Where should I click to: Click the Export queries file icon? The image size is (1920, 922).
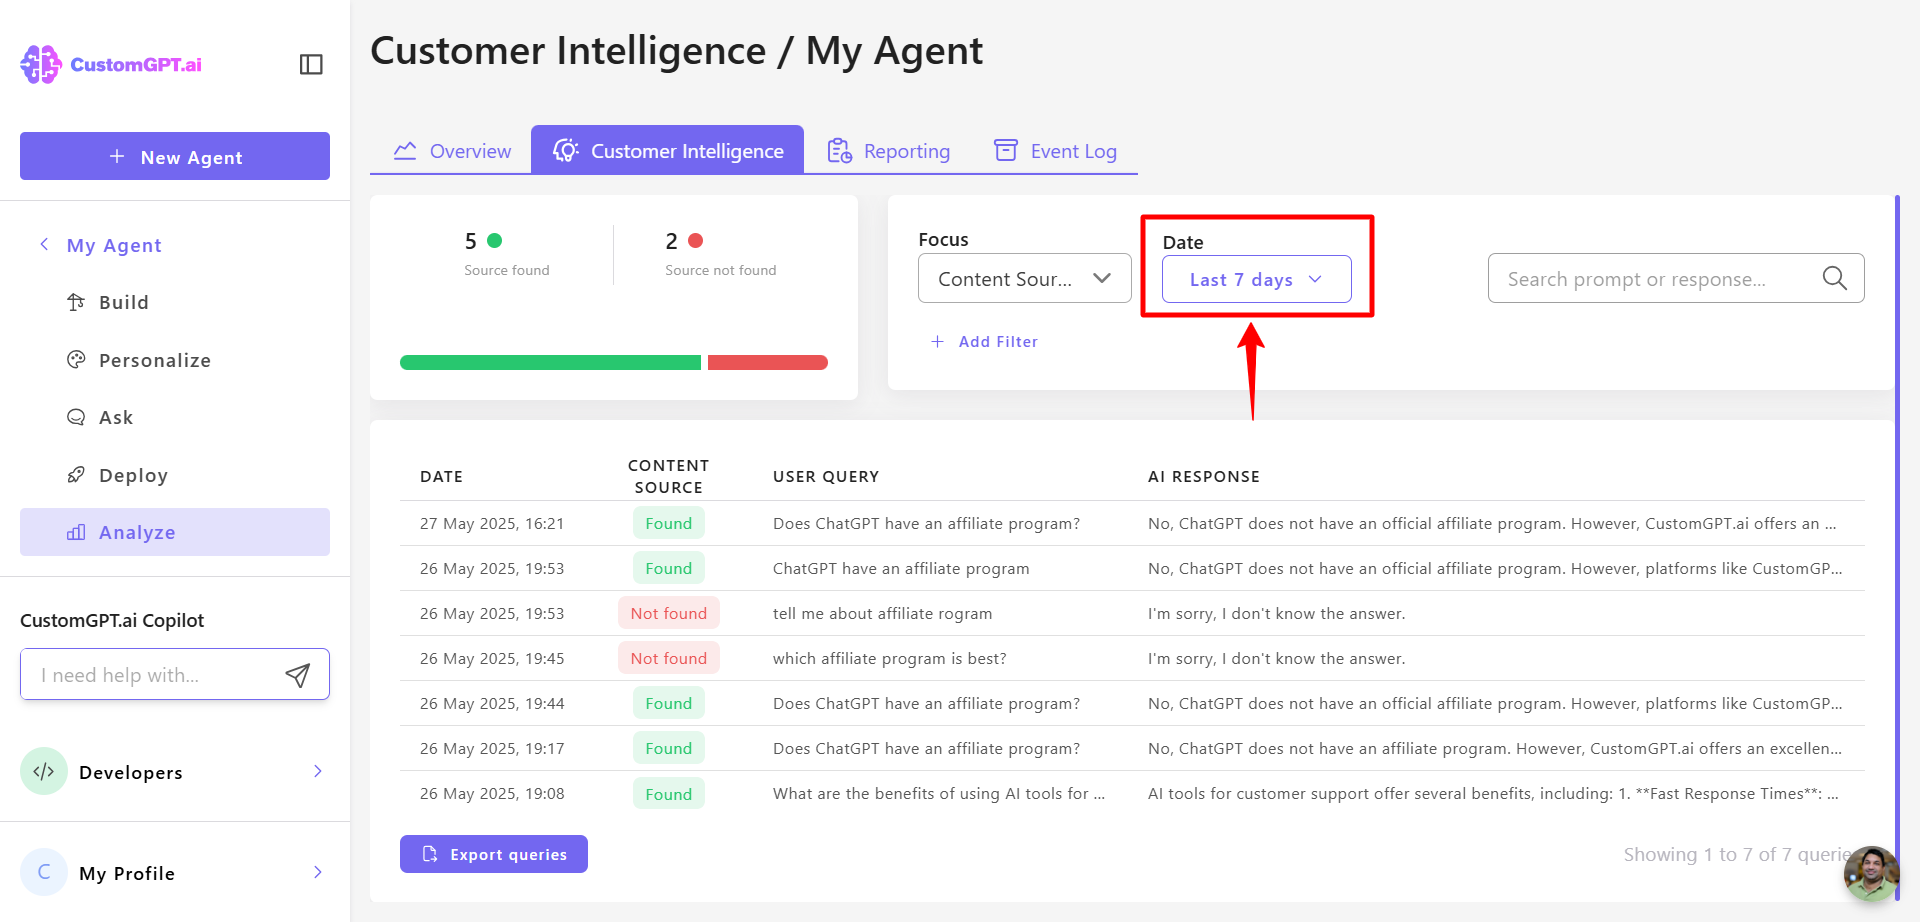[430, 854]
